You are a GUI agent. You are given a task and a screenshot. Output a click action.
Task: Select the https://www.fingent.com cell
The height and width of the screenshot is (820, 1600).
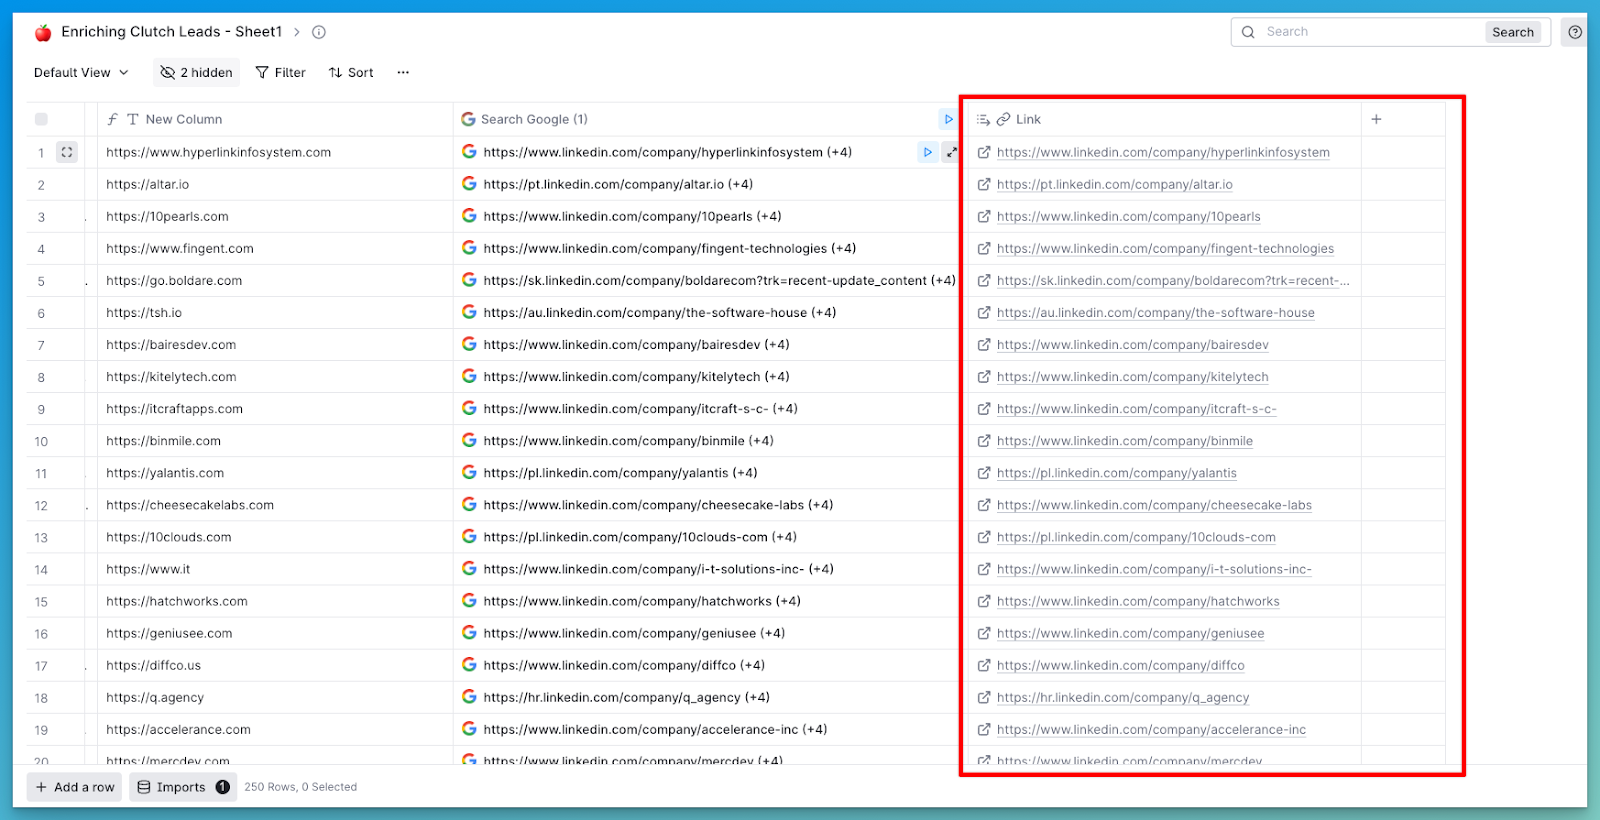pyautogui.click(x=275, y=249)
